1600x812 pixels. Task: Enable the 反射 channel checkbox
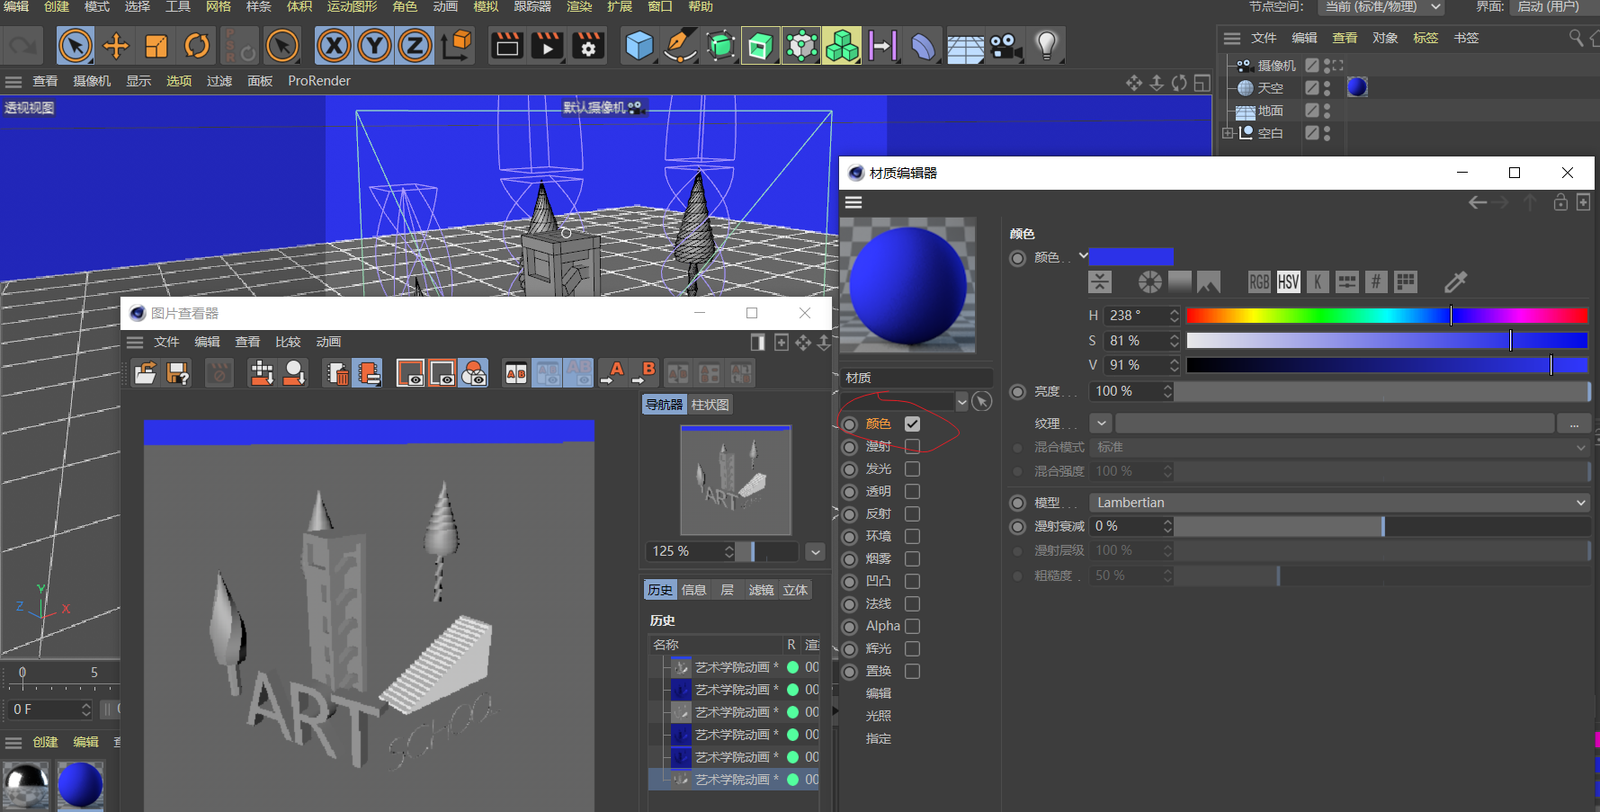tap(912, 514)
